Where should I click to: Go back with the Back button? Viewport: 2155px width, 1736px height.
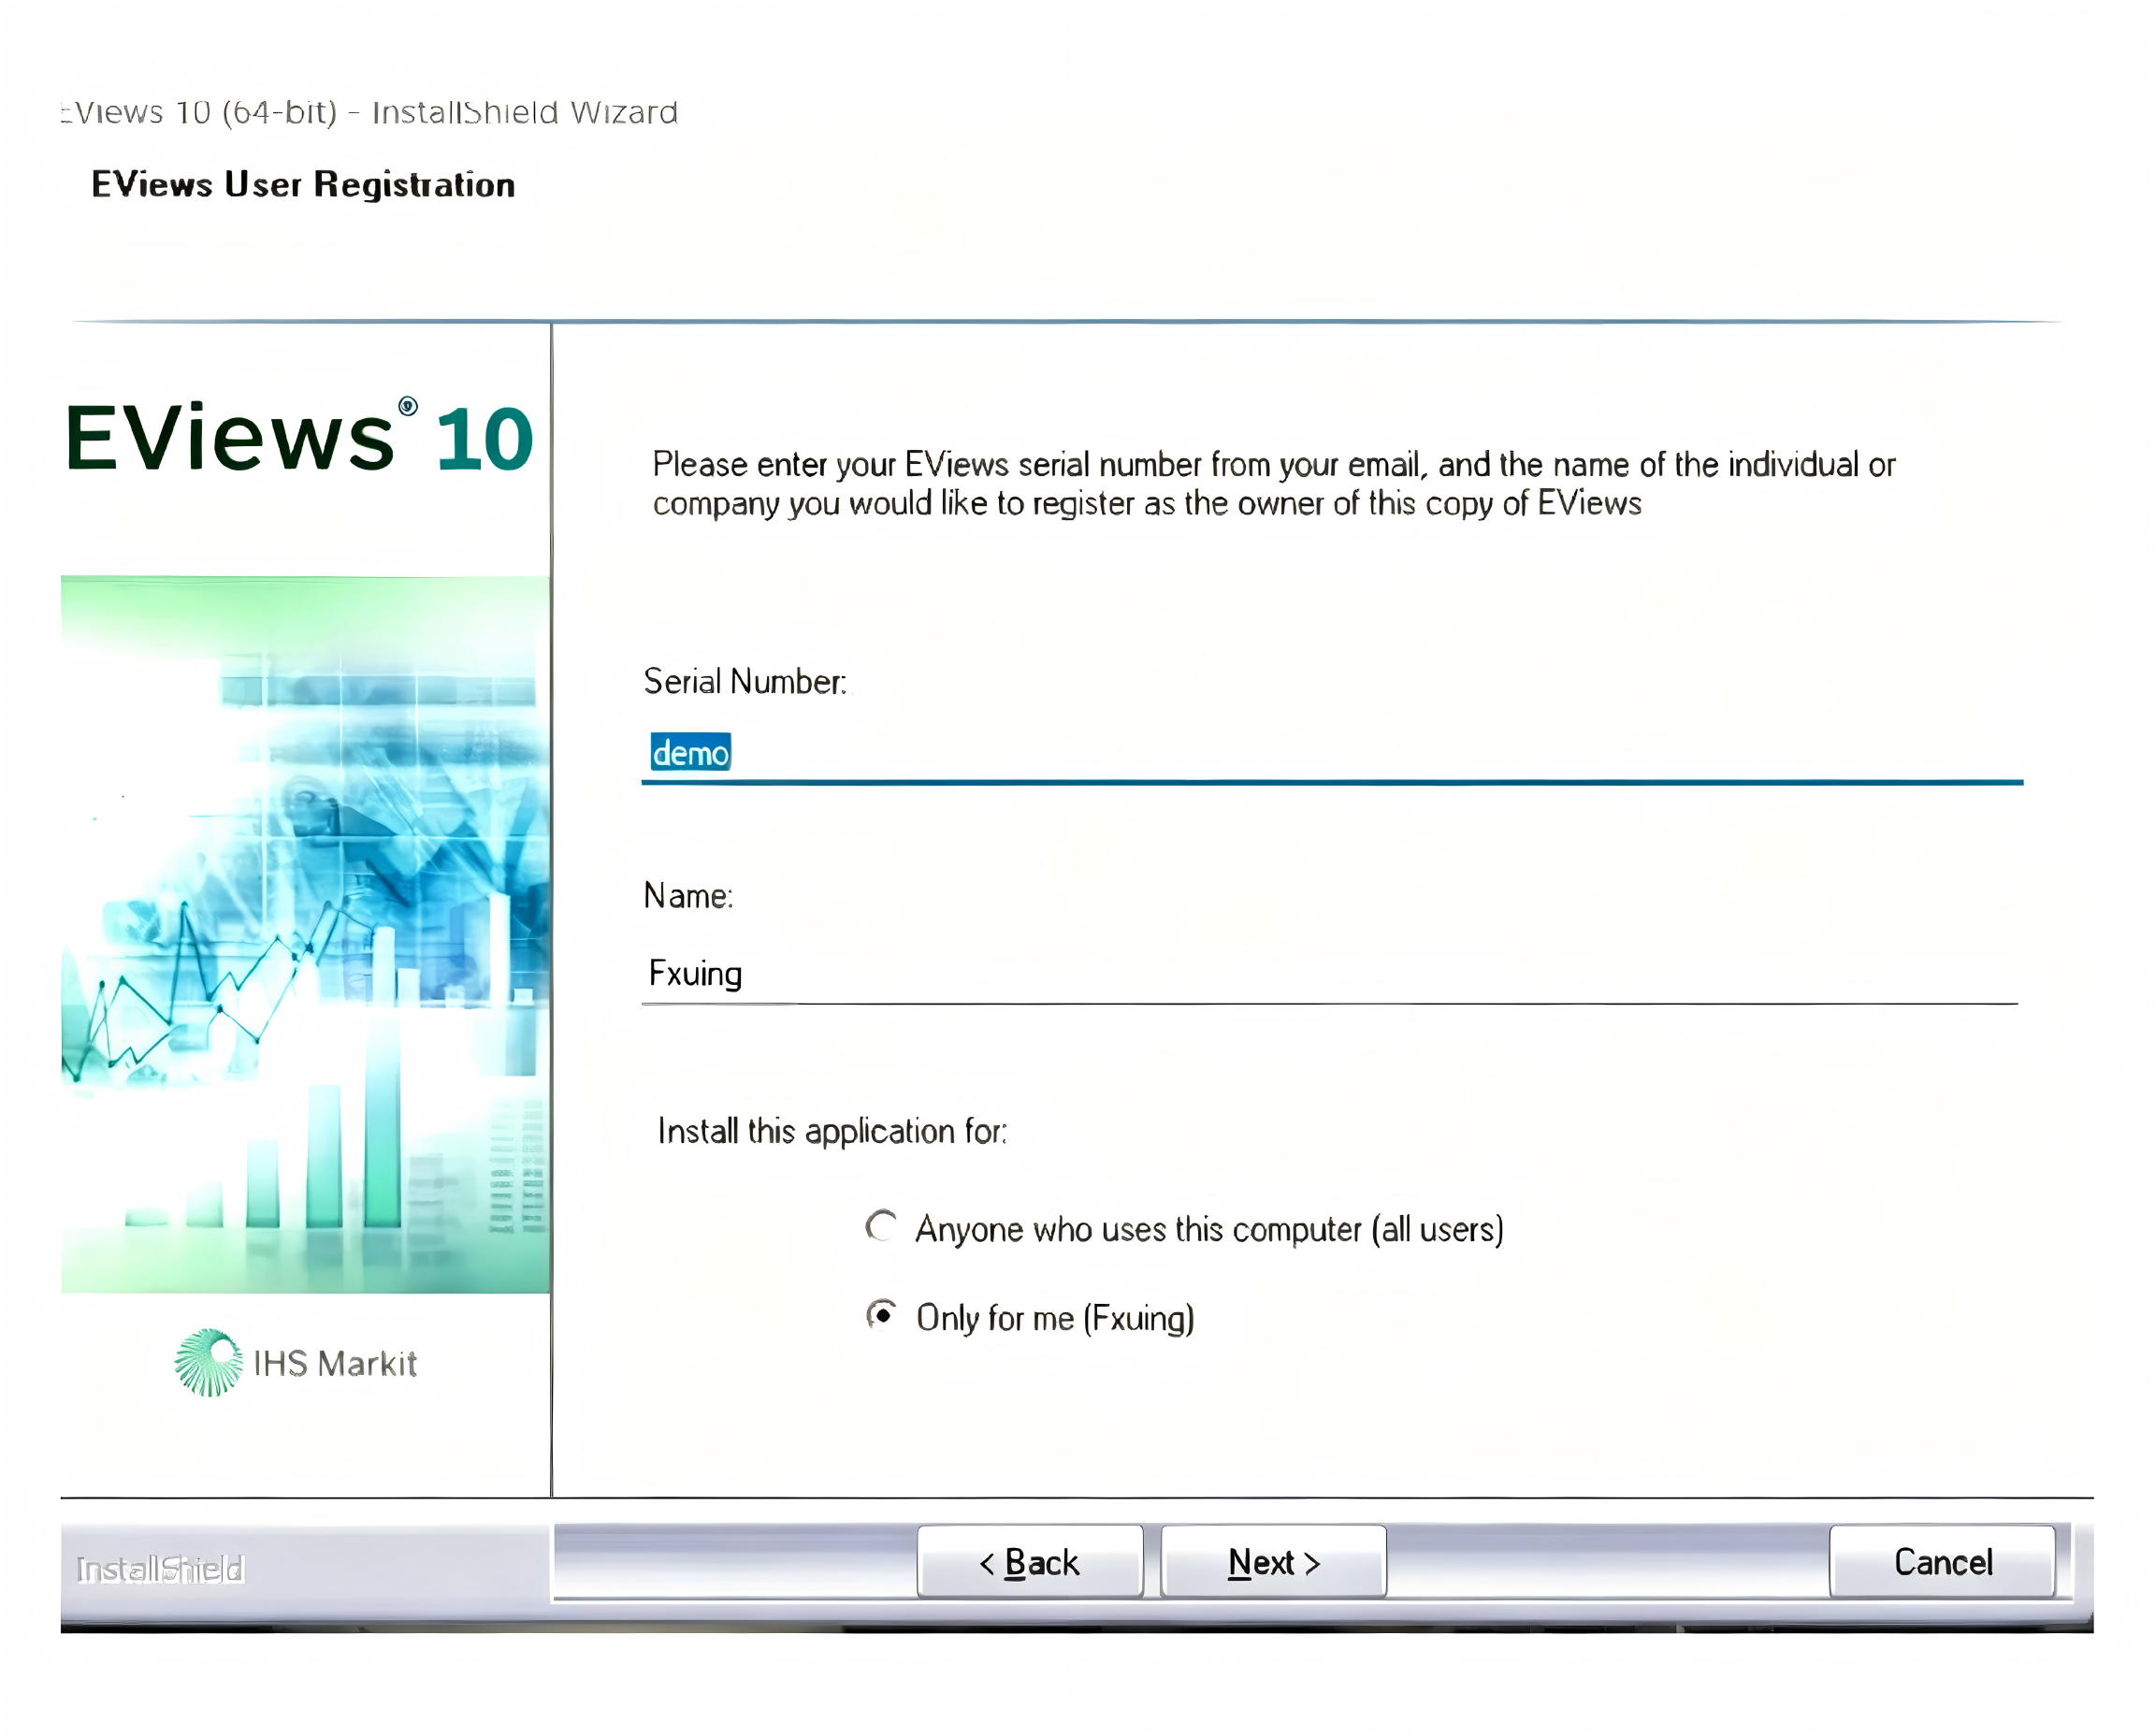(x=1030, y=1561)
